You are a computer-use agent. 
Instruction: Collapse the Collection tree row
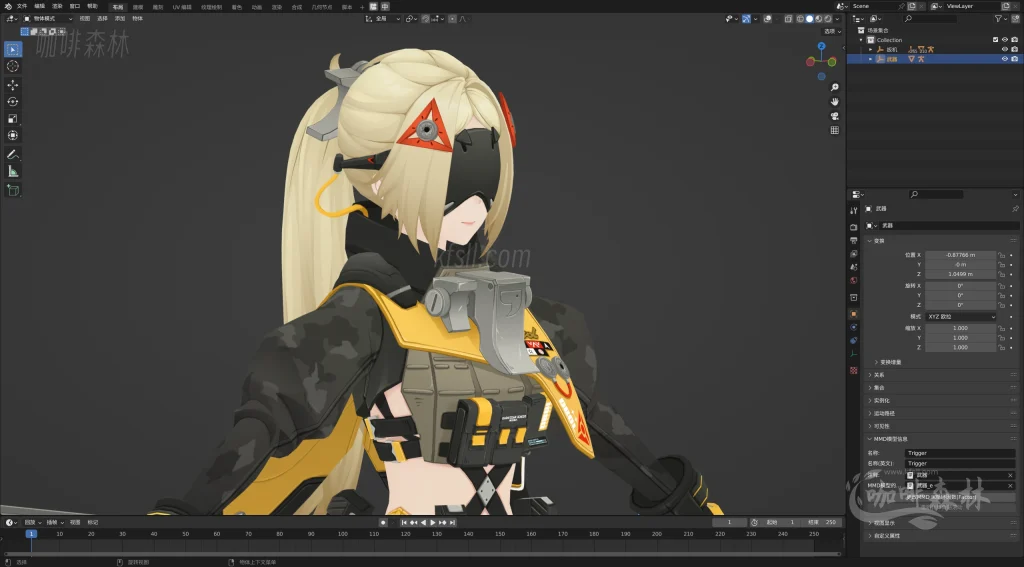click(x=862, y=40)
